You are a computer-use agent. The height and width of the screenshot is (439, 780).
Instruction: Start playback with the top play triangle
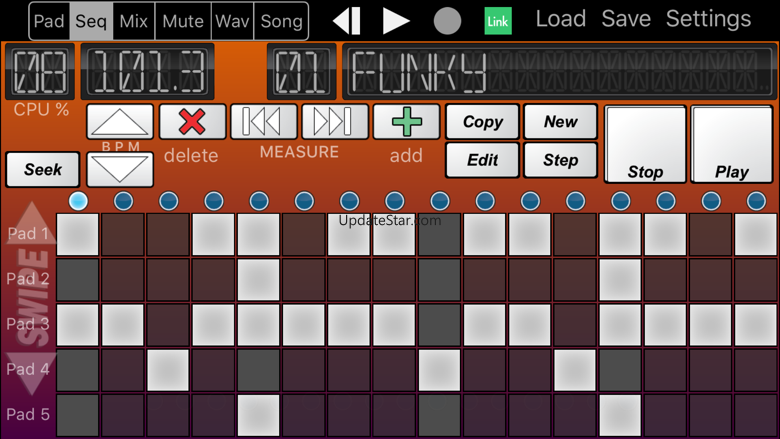point(396,21)
